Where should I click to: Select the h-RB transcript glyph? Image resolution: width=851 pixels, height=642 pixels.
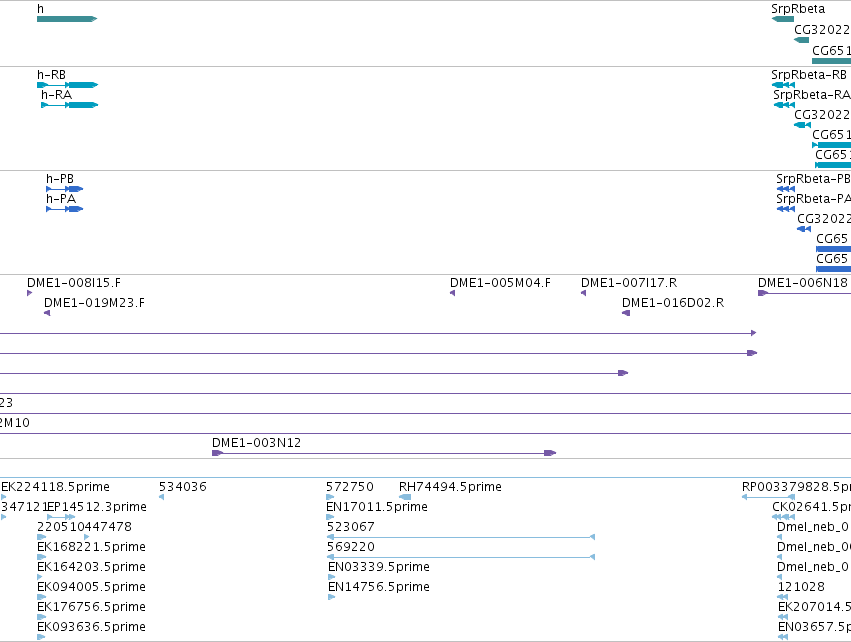pyautogui.click(x=67, y=85)
